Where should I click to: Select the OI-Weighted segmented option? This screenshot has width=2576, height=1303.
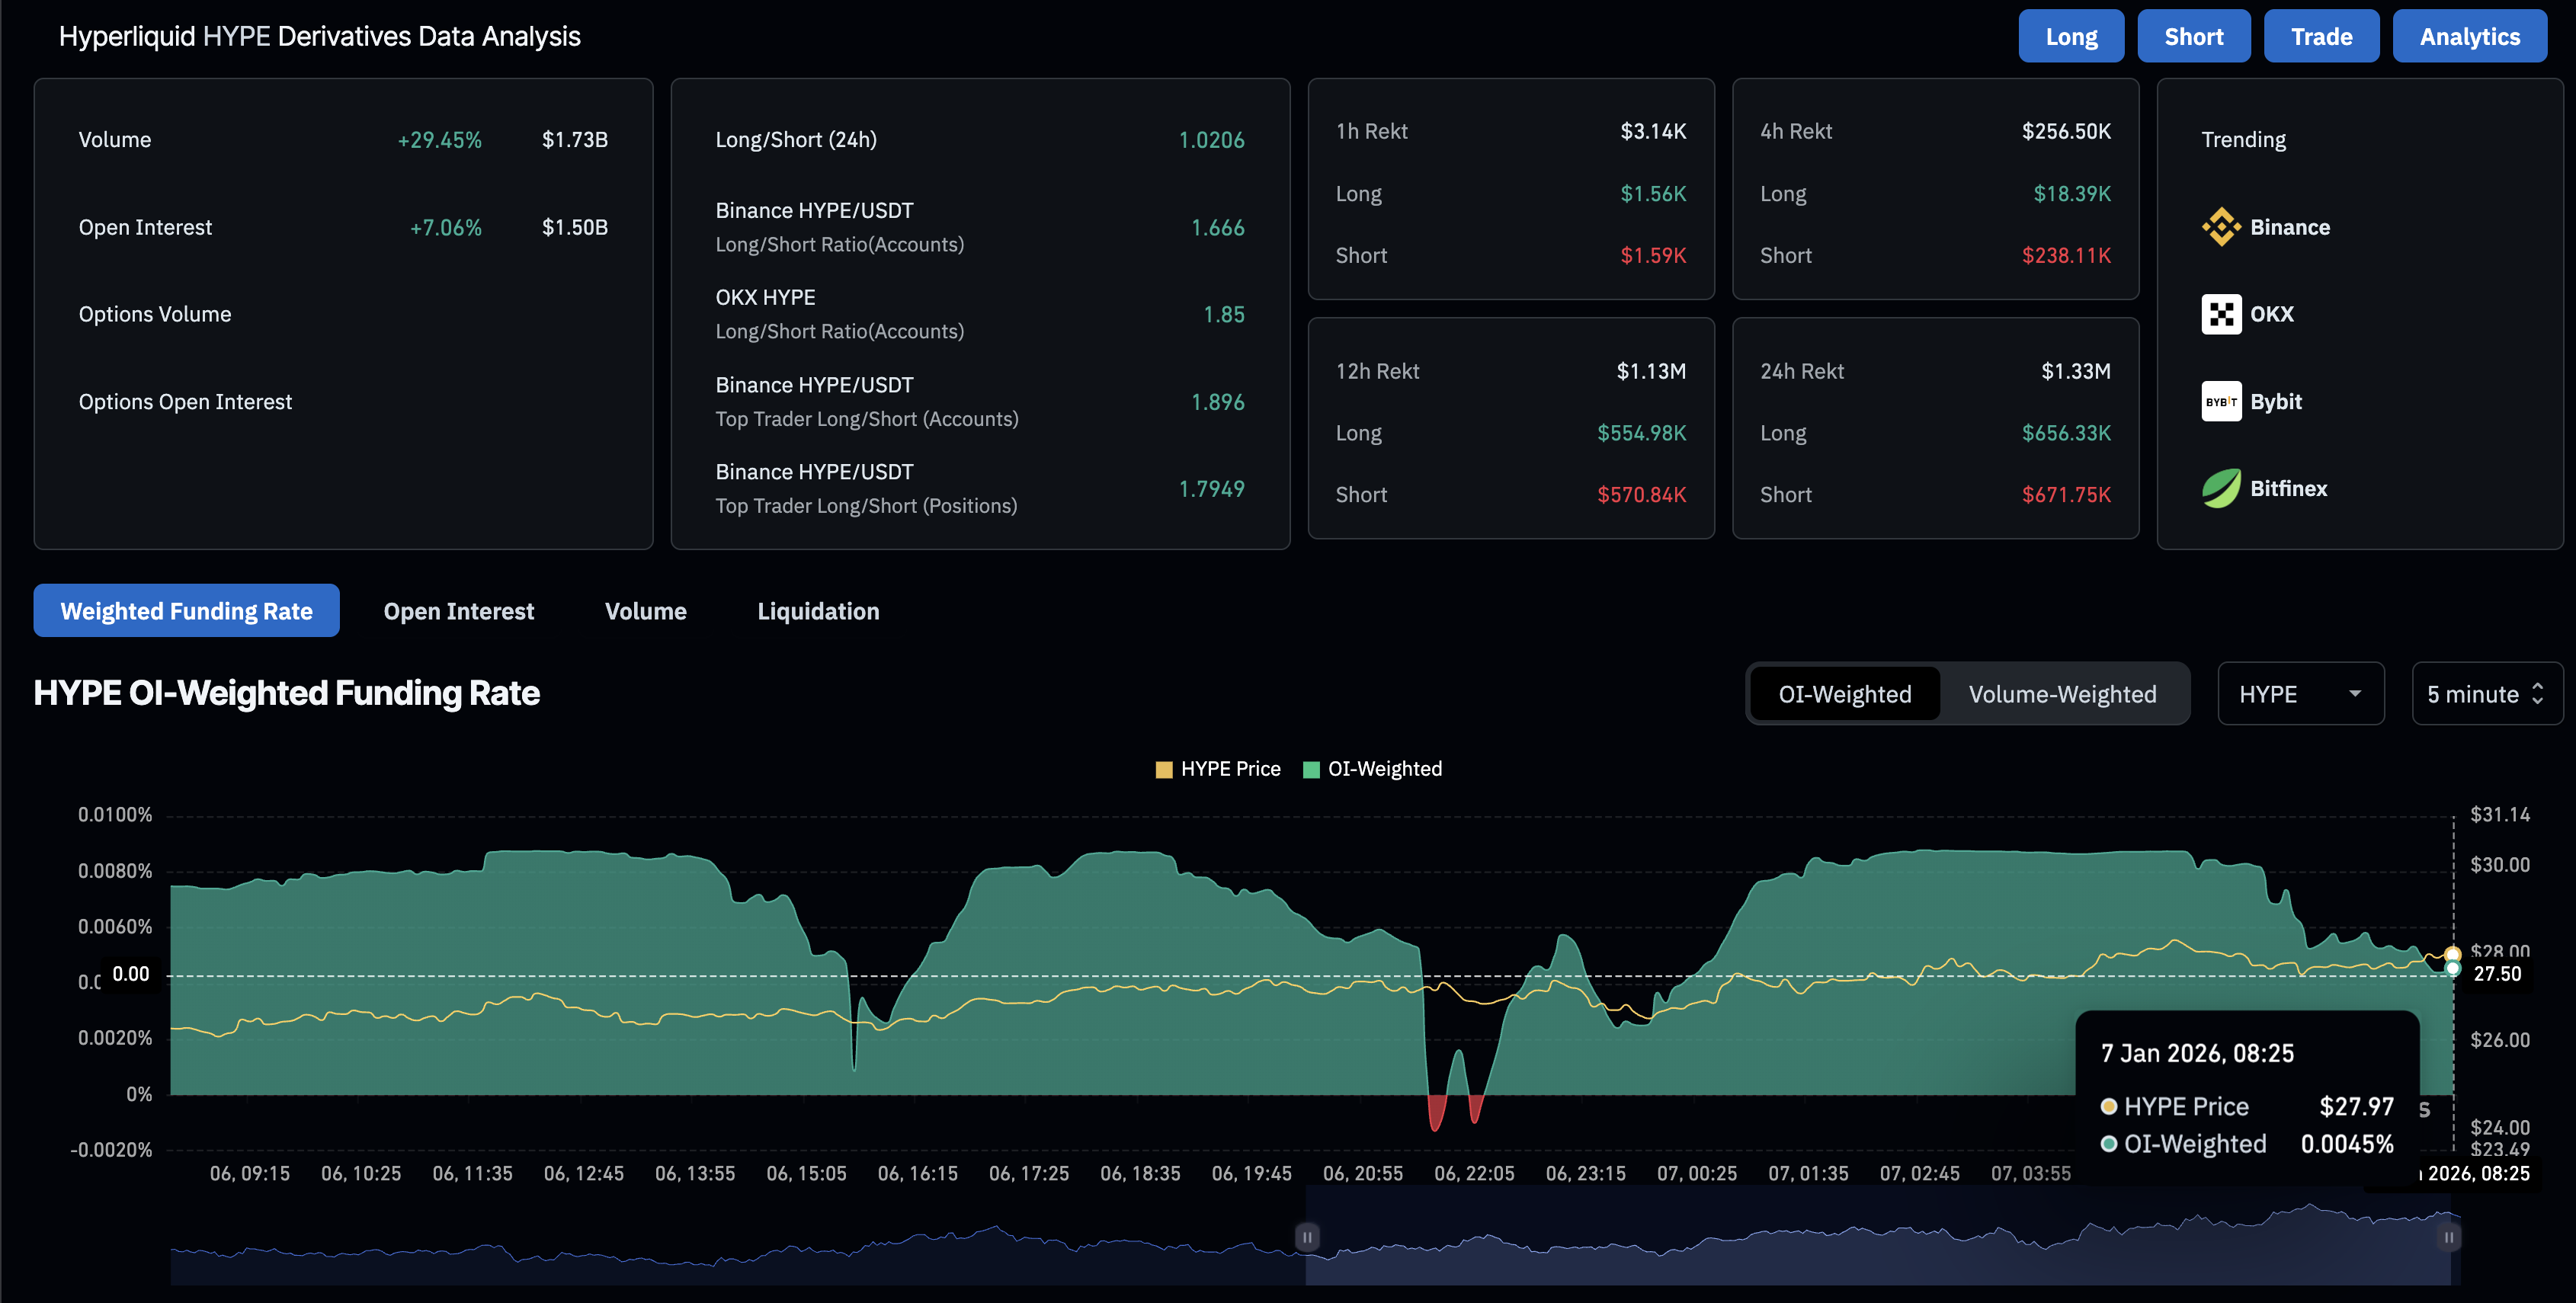1843,693
